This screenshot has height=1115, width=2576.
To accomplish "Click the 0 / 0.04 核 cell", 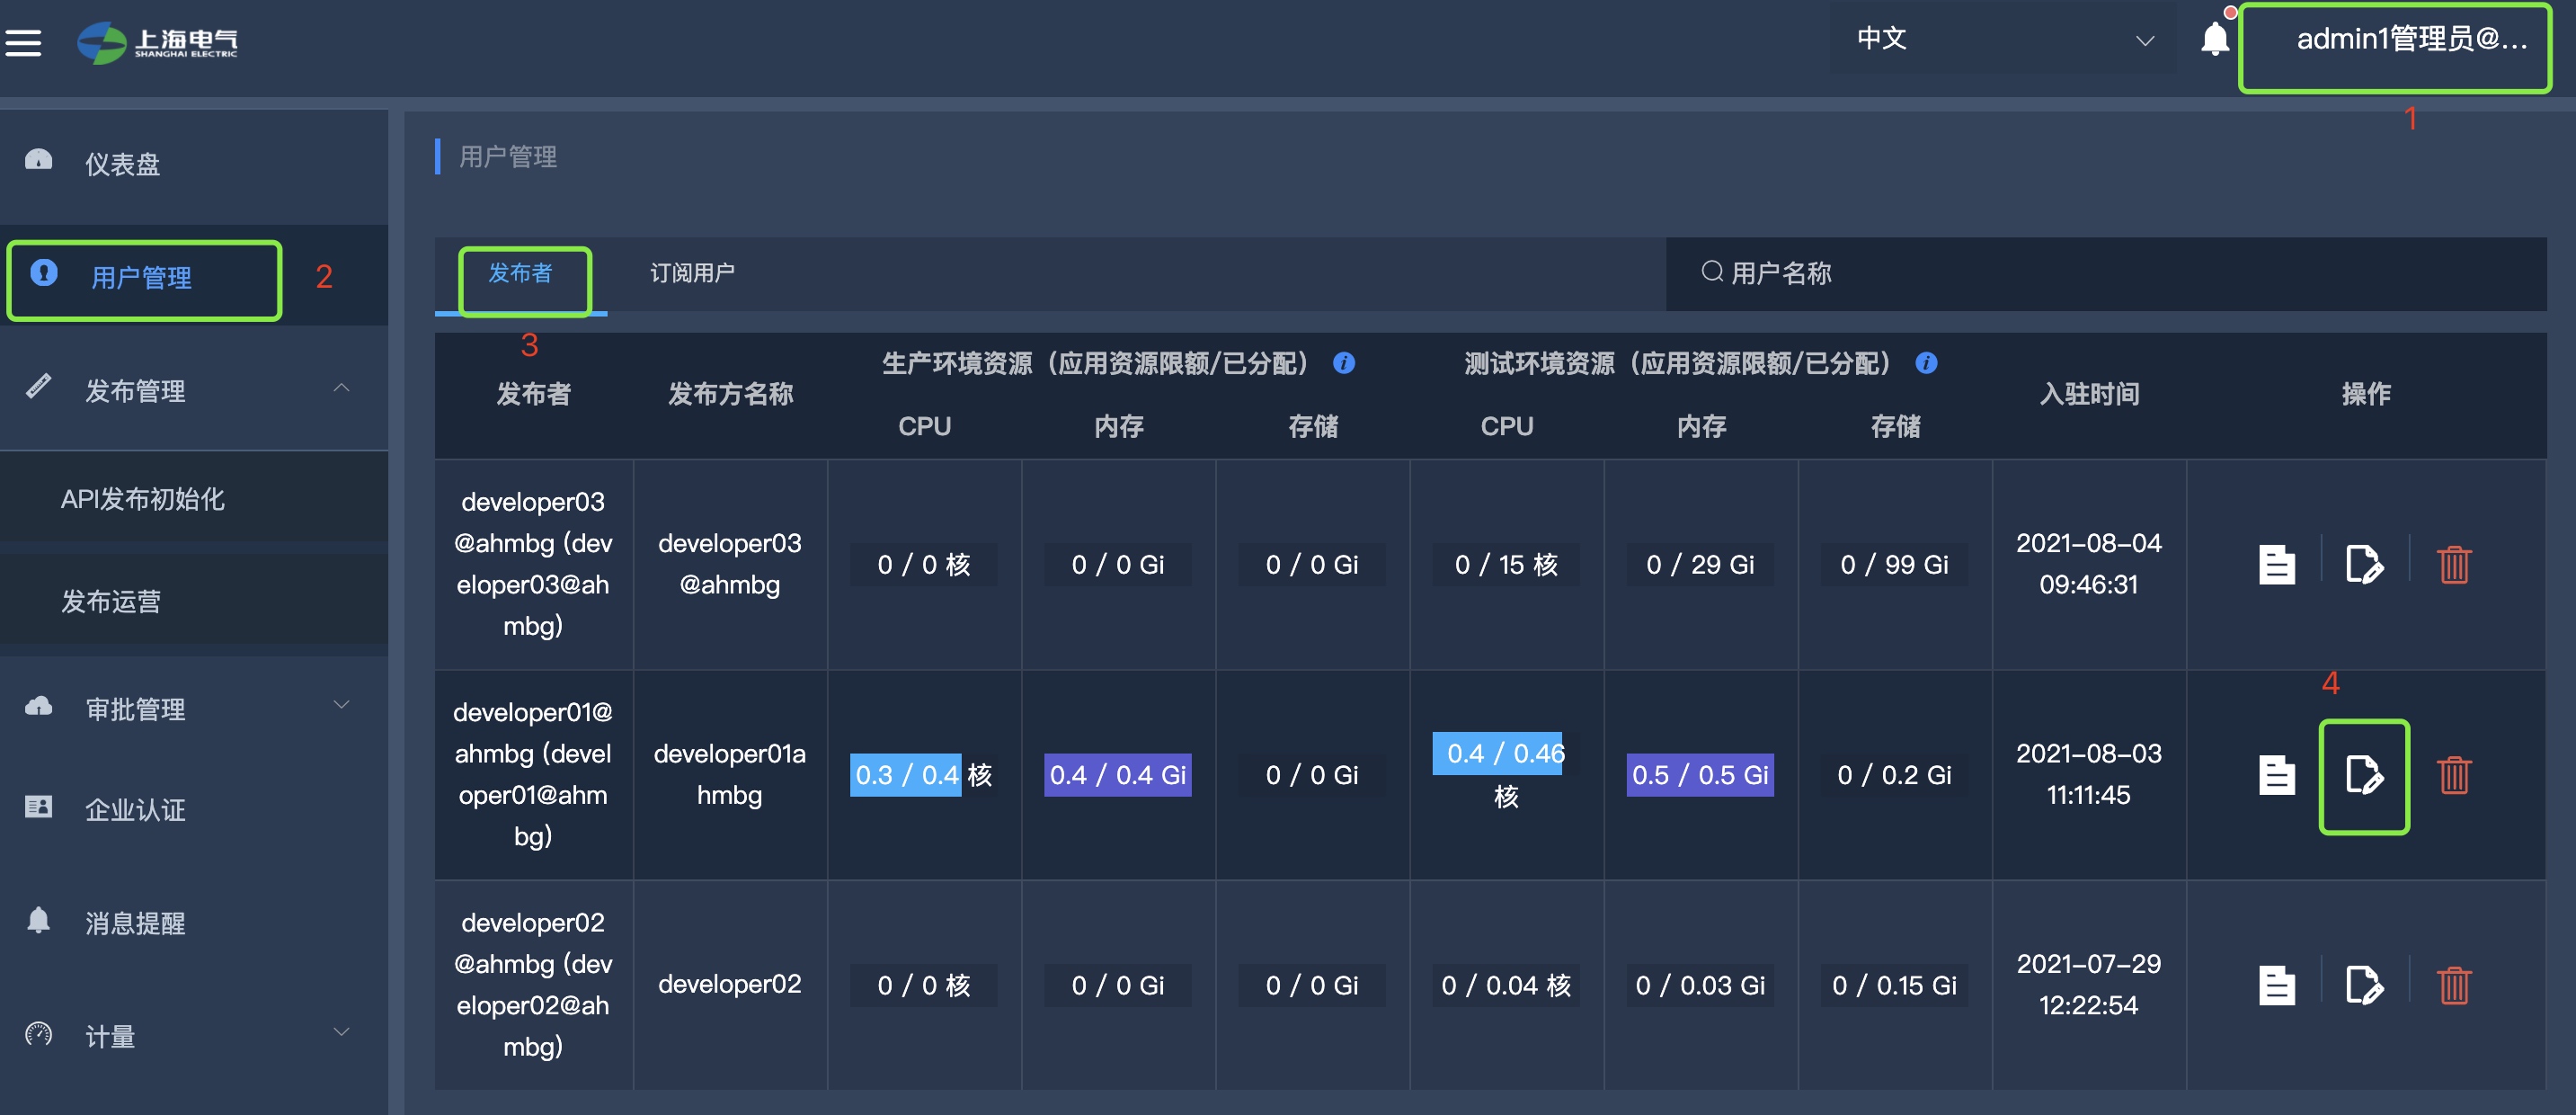I will 1505,985.
